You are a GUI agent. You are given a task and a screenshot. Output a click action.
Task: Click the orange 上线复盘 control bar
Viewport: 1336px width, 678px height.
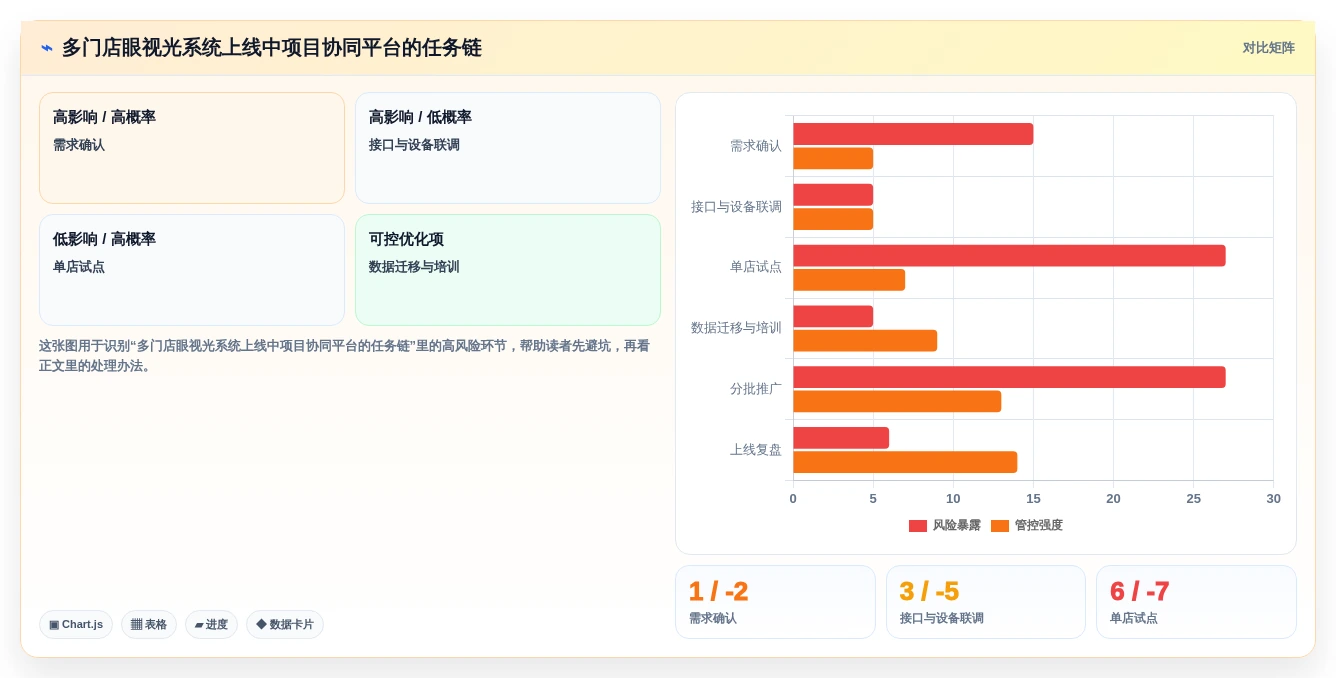(905, 462)
